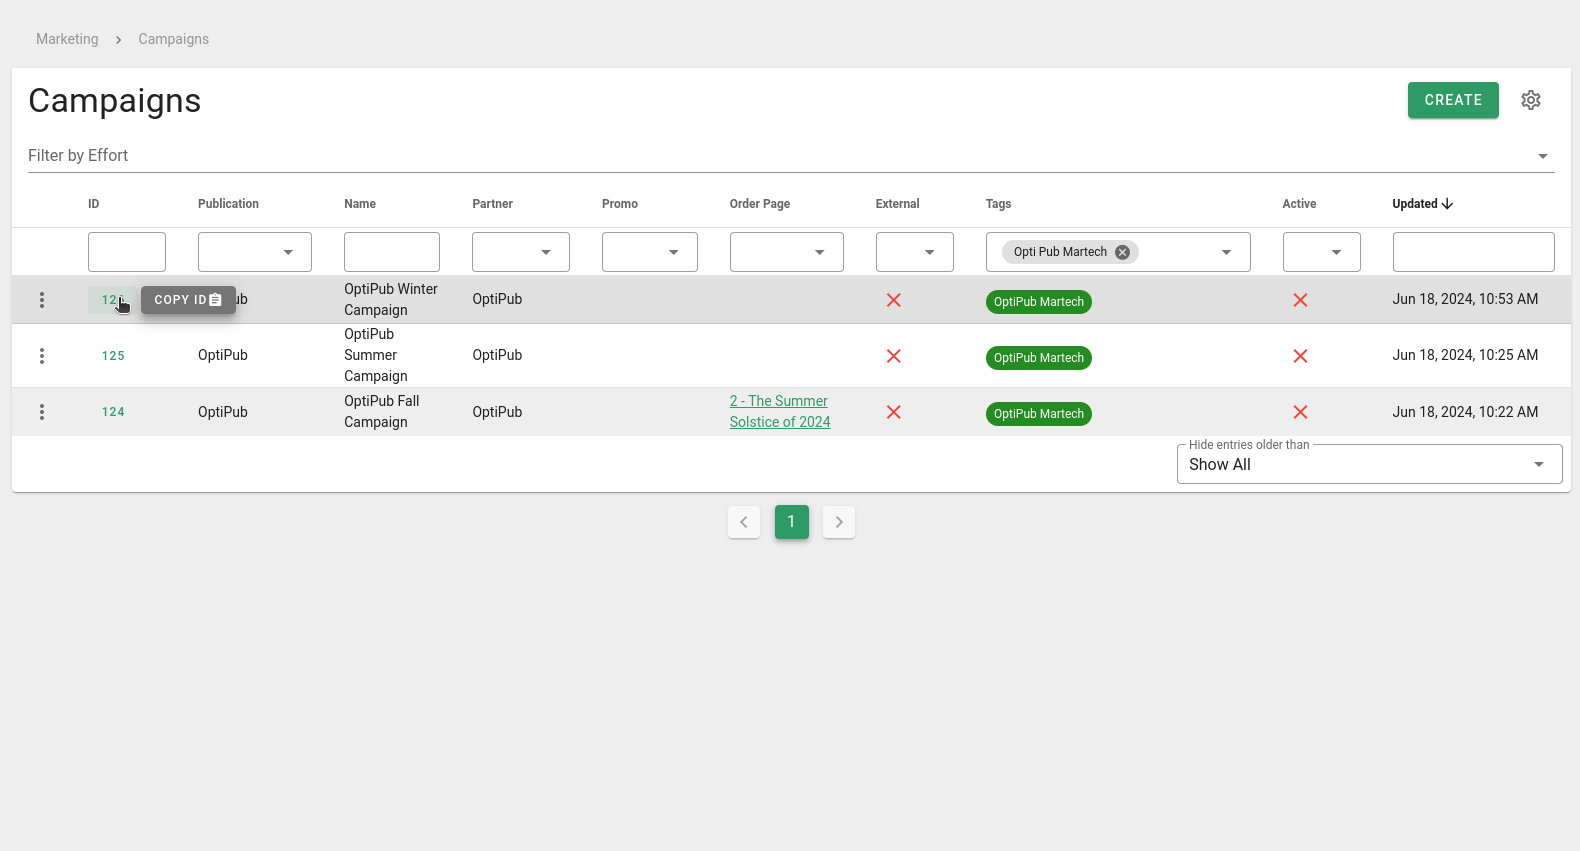Sort by ID column header
Image resolution: width=1580 pixels, height=851 pixels.
(94, 204)
